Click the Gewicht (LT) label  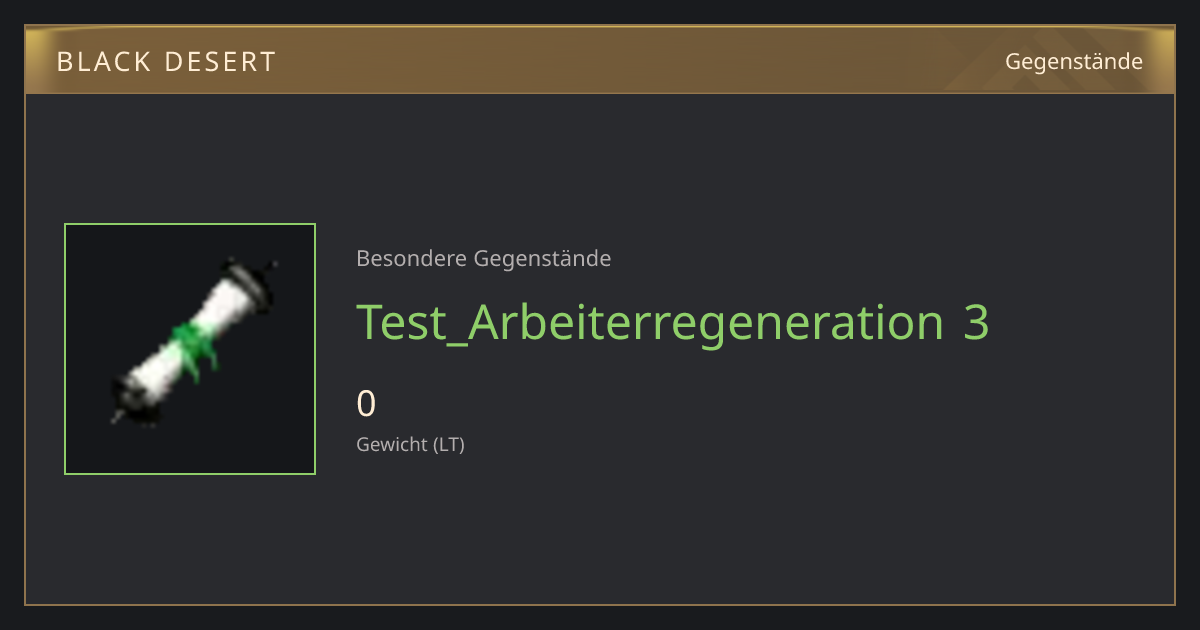pos(410,444)
